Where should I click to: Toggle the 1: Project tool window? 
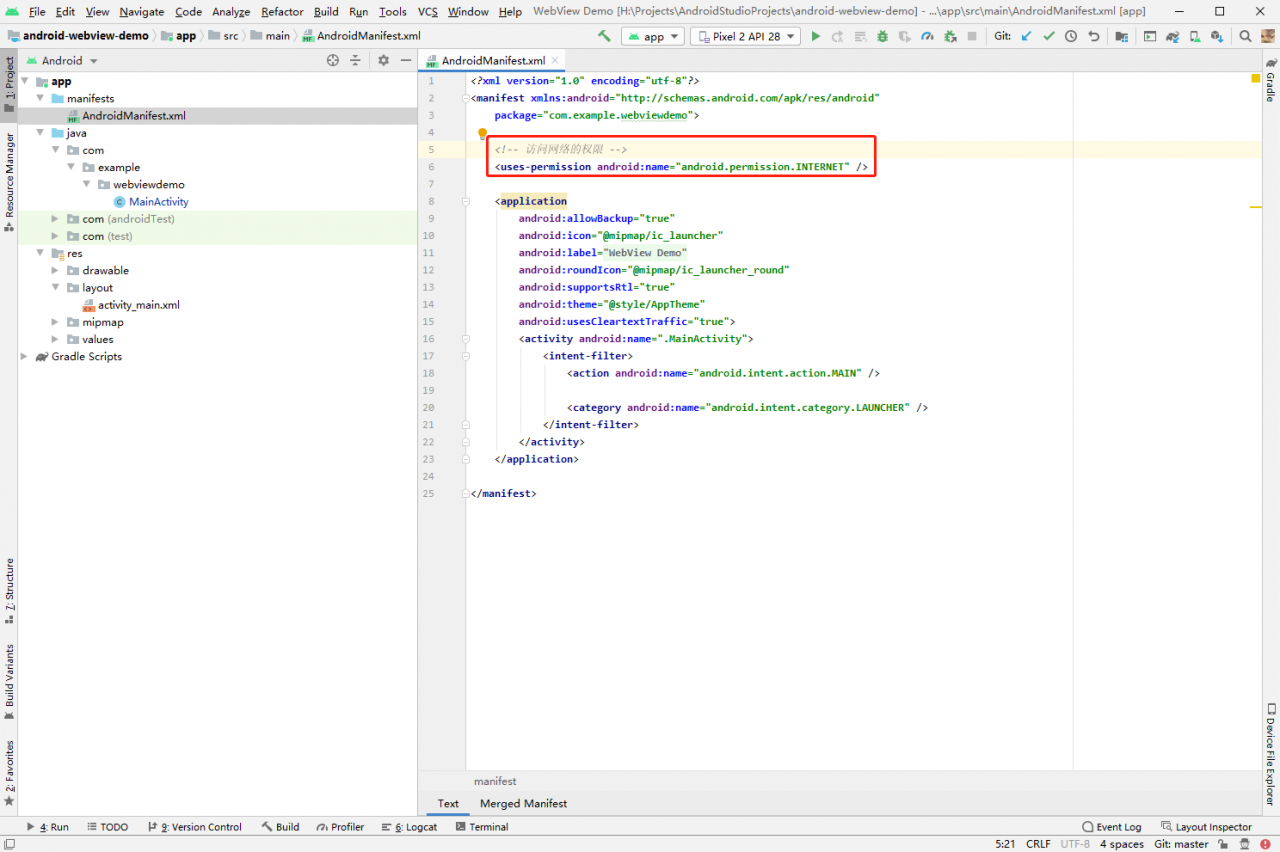tap(8, 85)
